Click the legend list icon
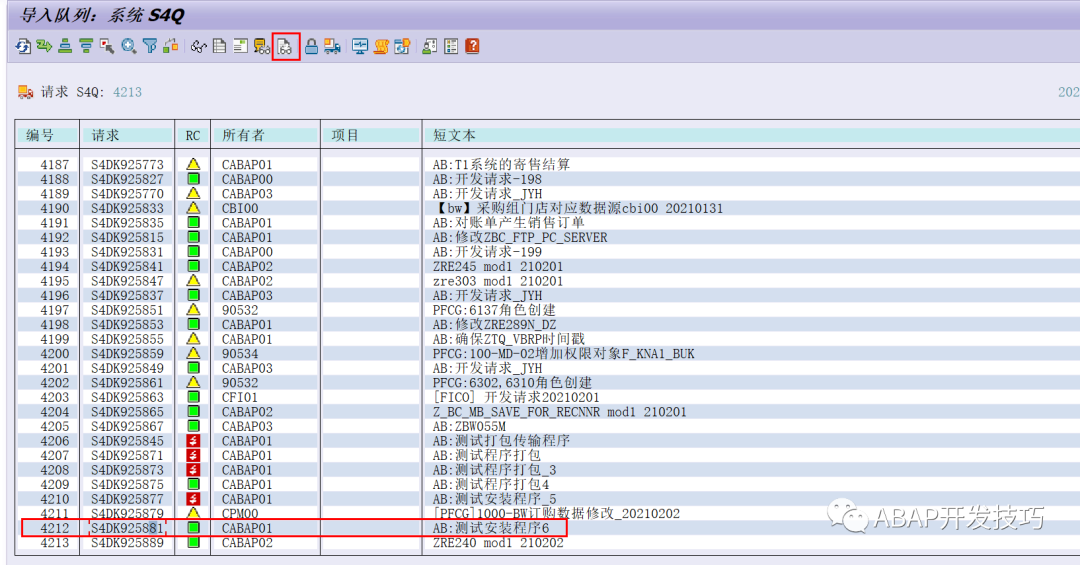Viewport: 1080px width, 565px height. coord(451,46)
